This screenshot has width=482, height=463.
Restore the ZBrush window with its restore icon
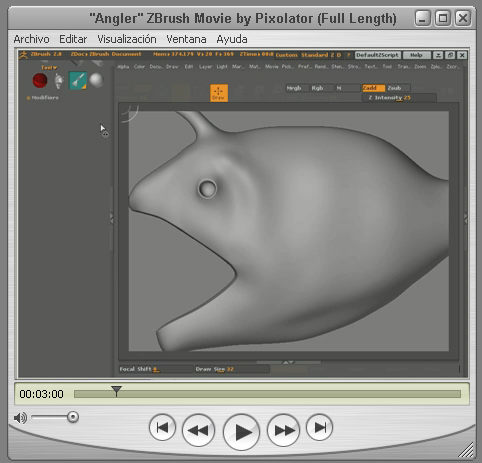[x=450, y=55]
